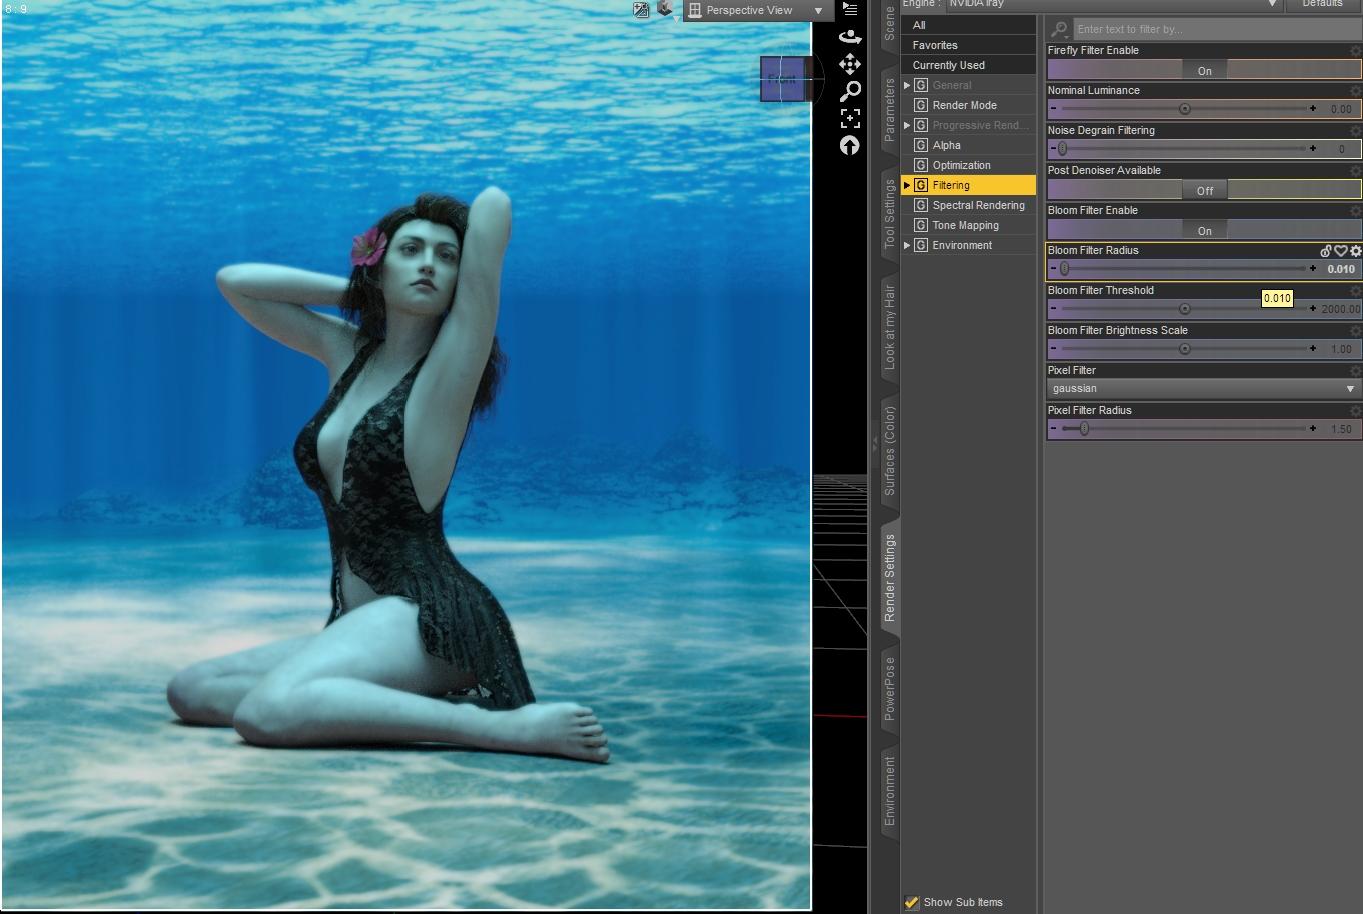Click the G icon beside Tone Mapping
1363x914 pixels.
click(x=921, y=225)
